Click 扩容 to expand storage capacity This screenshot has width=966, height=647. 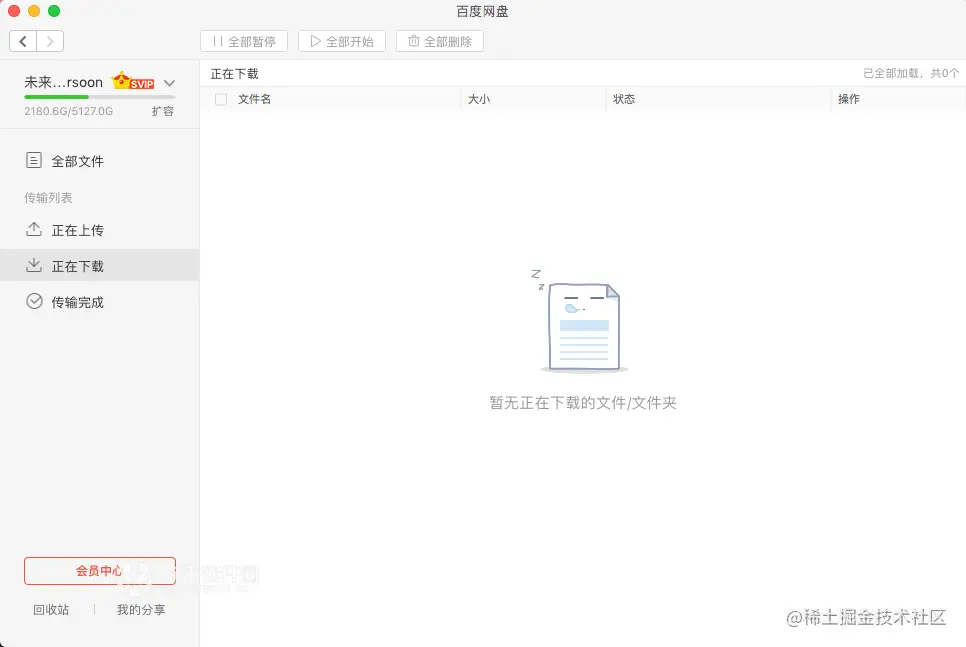point(163,111)
